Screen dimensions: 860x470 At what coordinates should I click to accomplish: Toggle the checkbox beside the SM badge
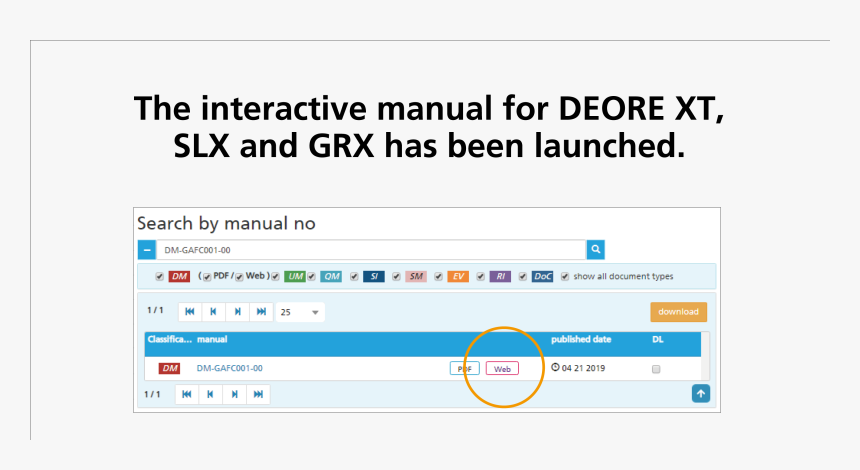(396, 276)
